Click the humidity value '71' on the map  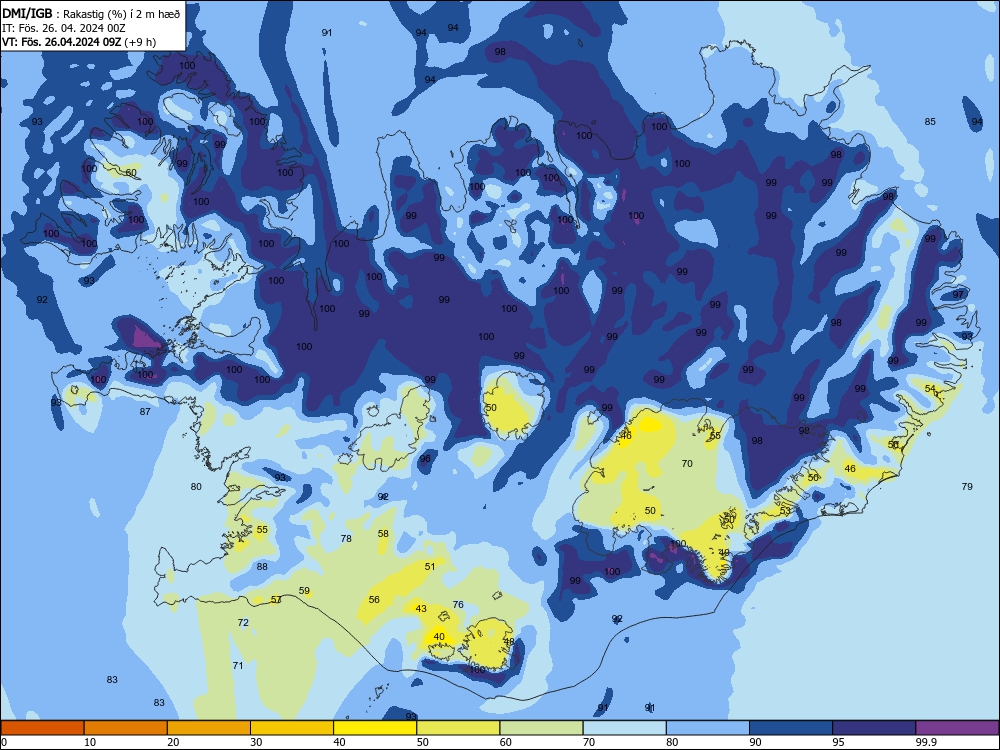(x=238, y=665)
